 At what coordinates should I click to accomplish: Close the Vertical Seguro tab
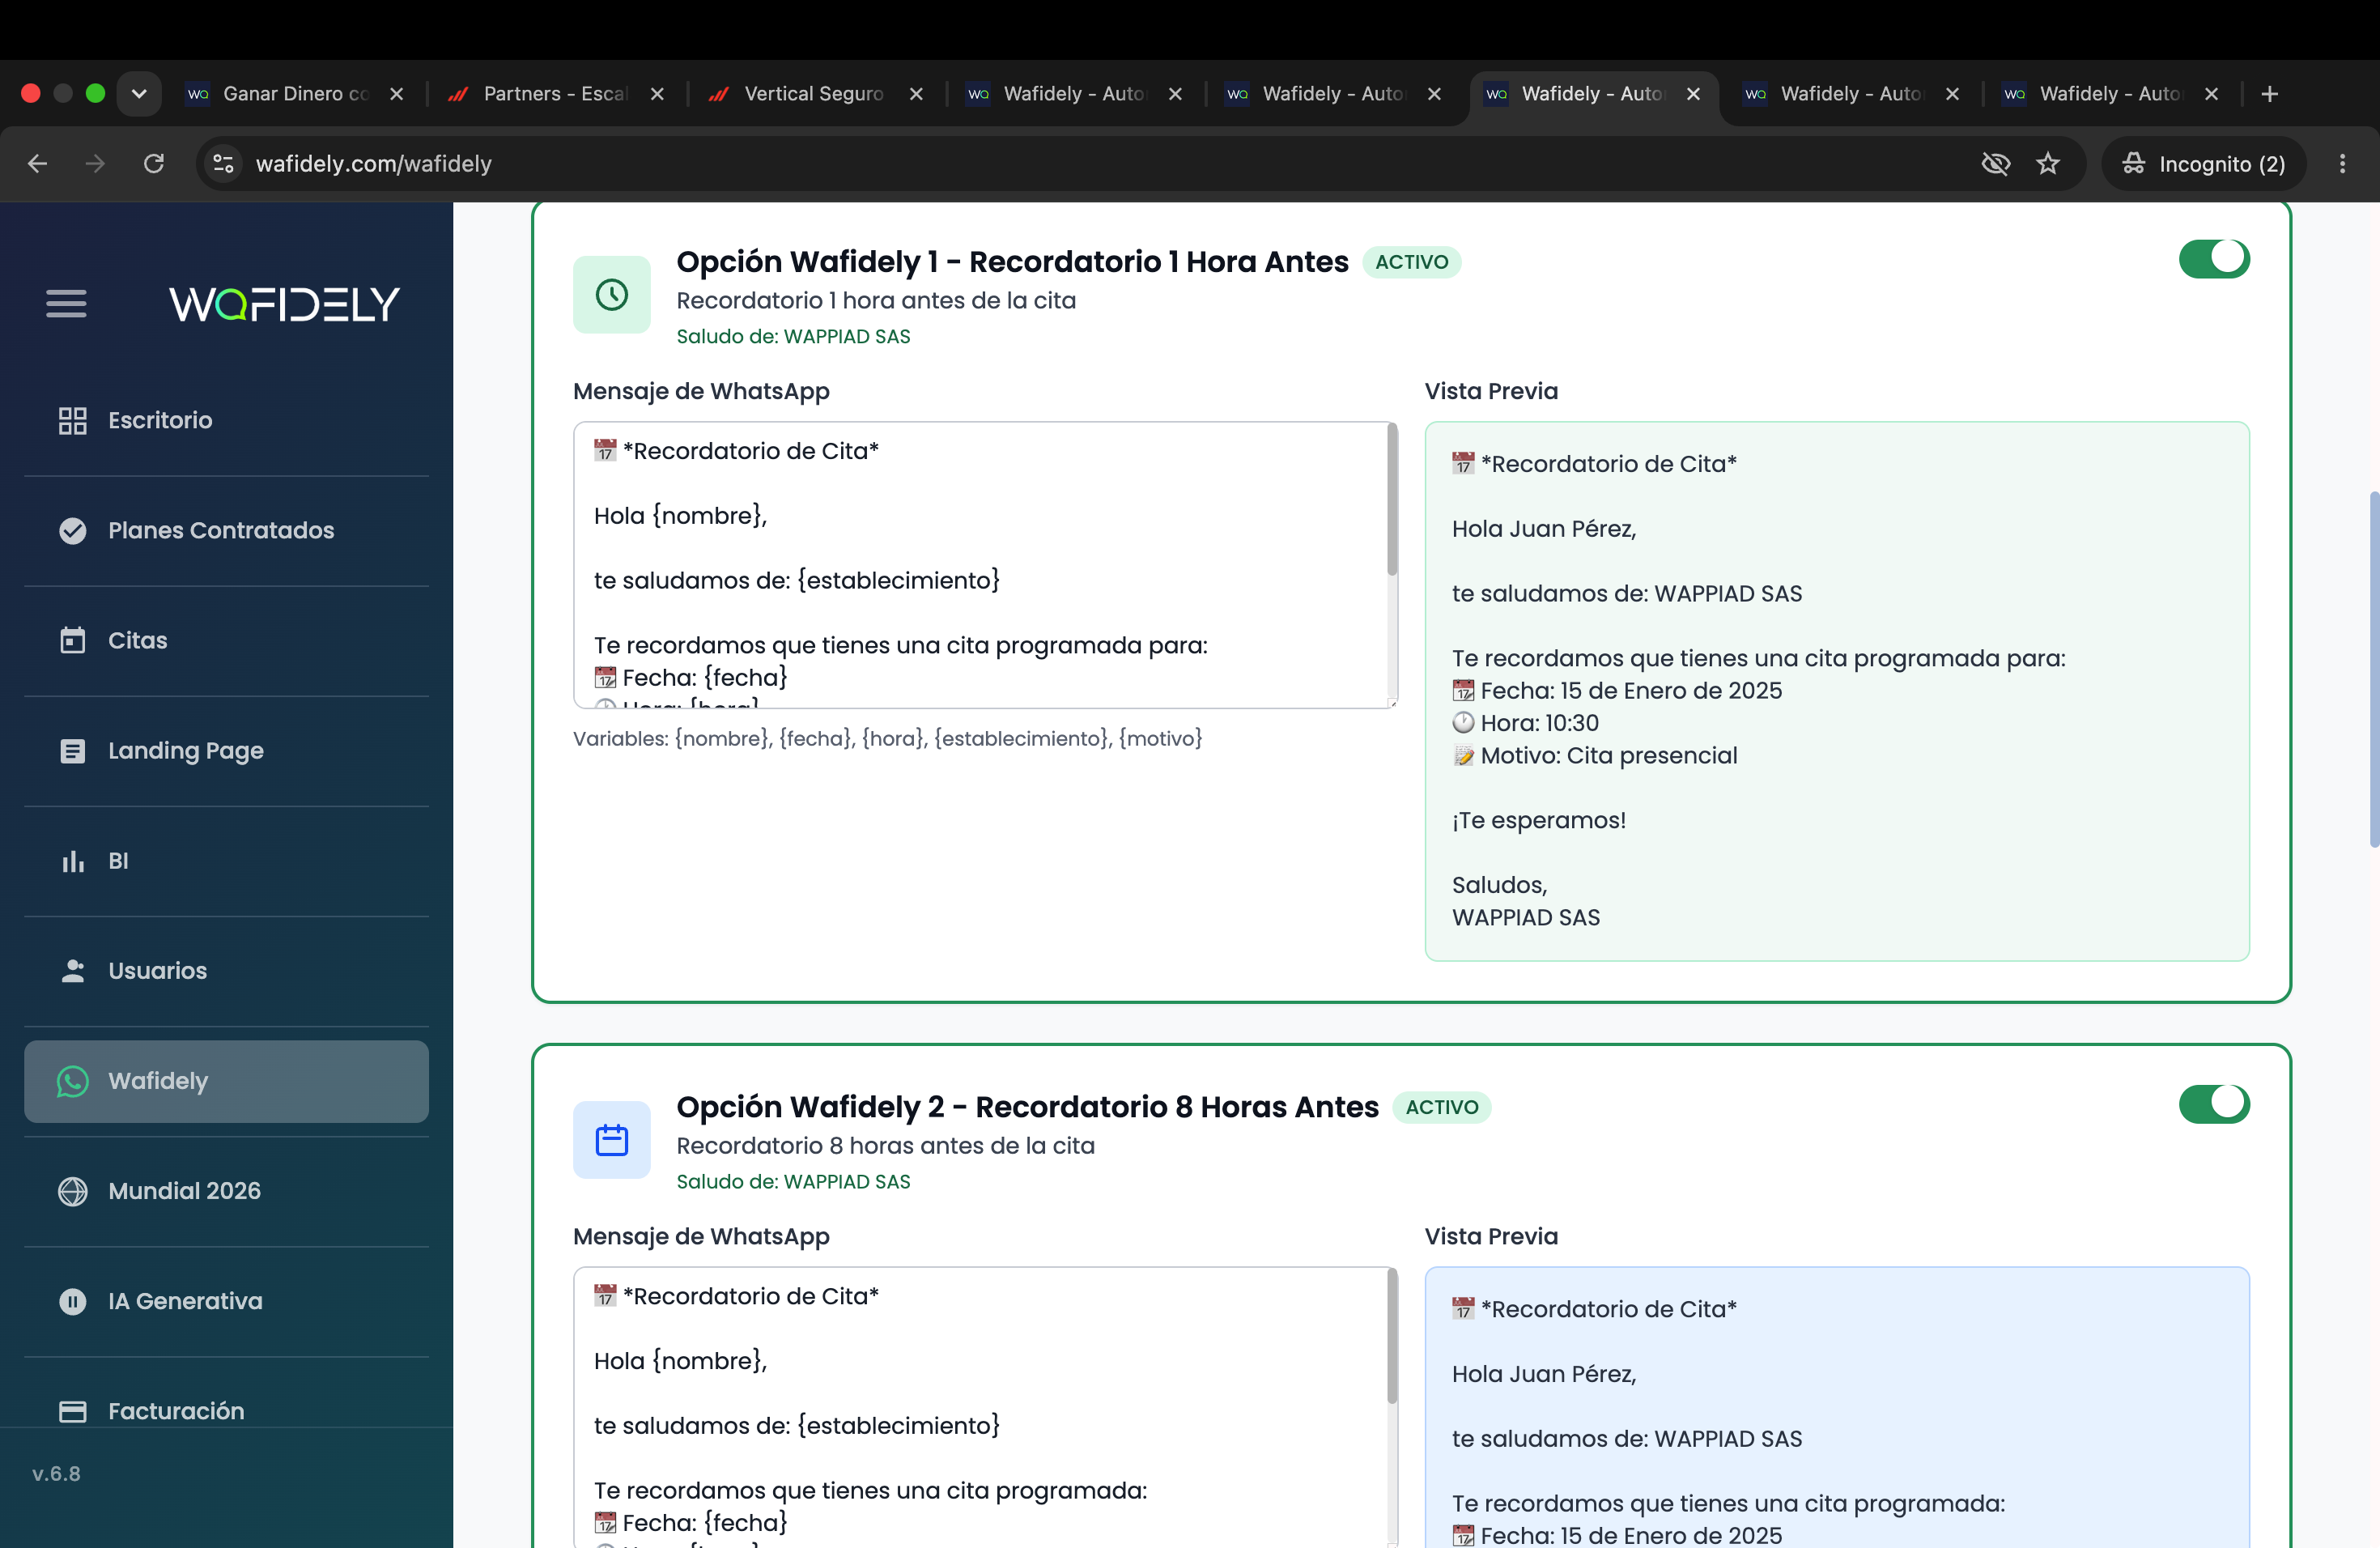coord(915,93)
